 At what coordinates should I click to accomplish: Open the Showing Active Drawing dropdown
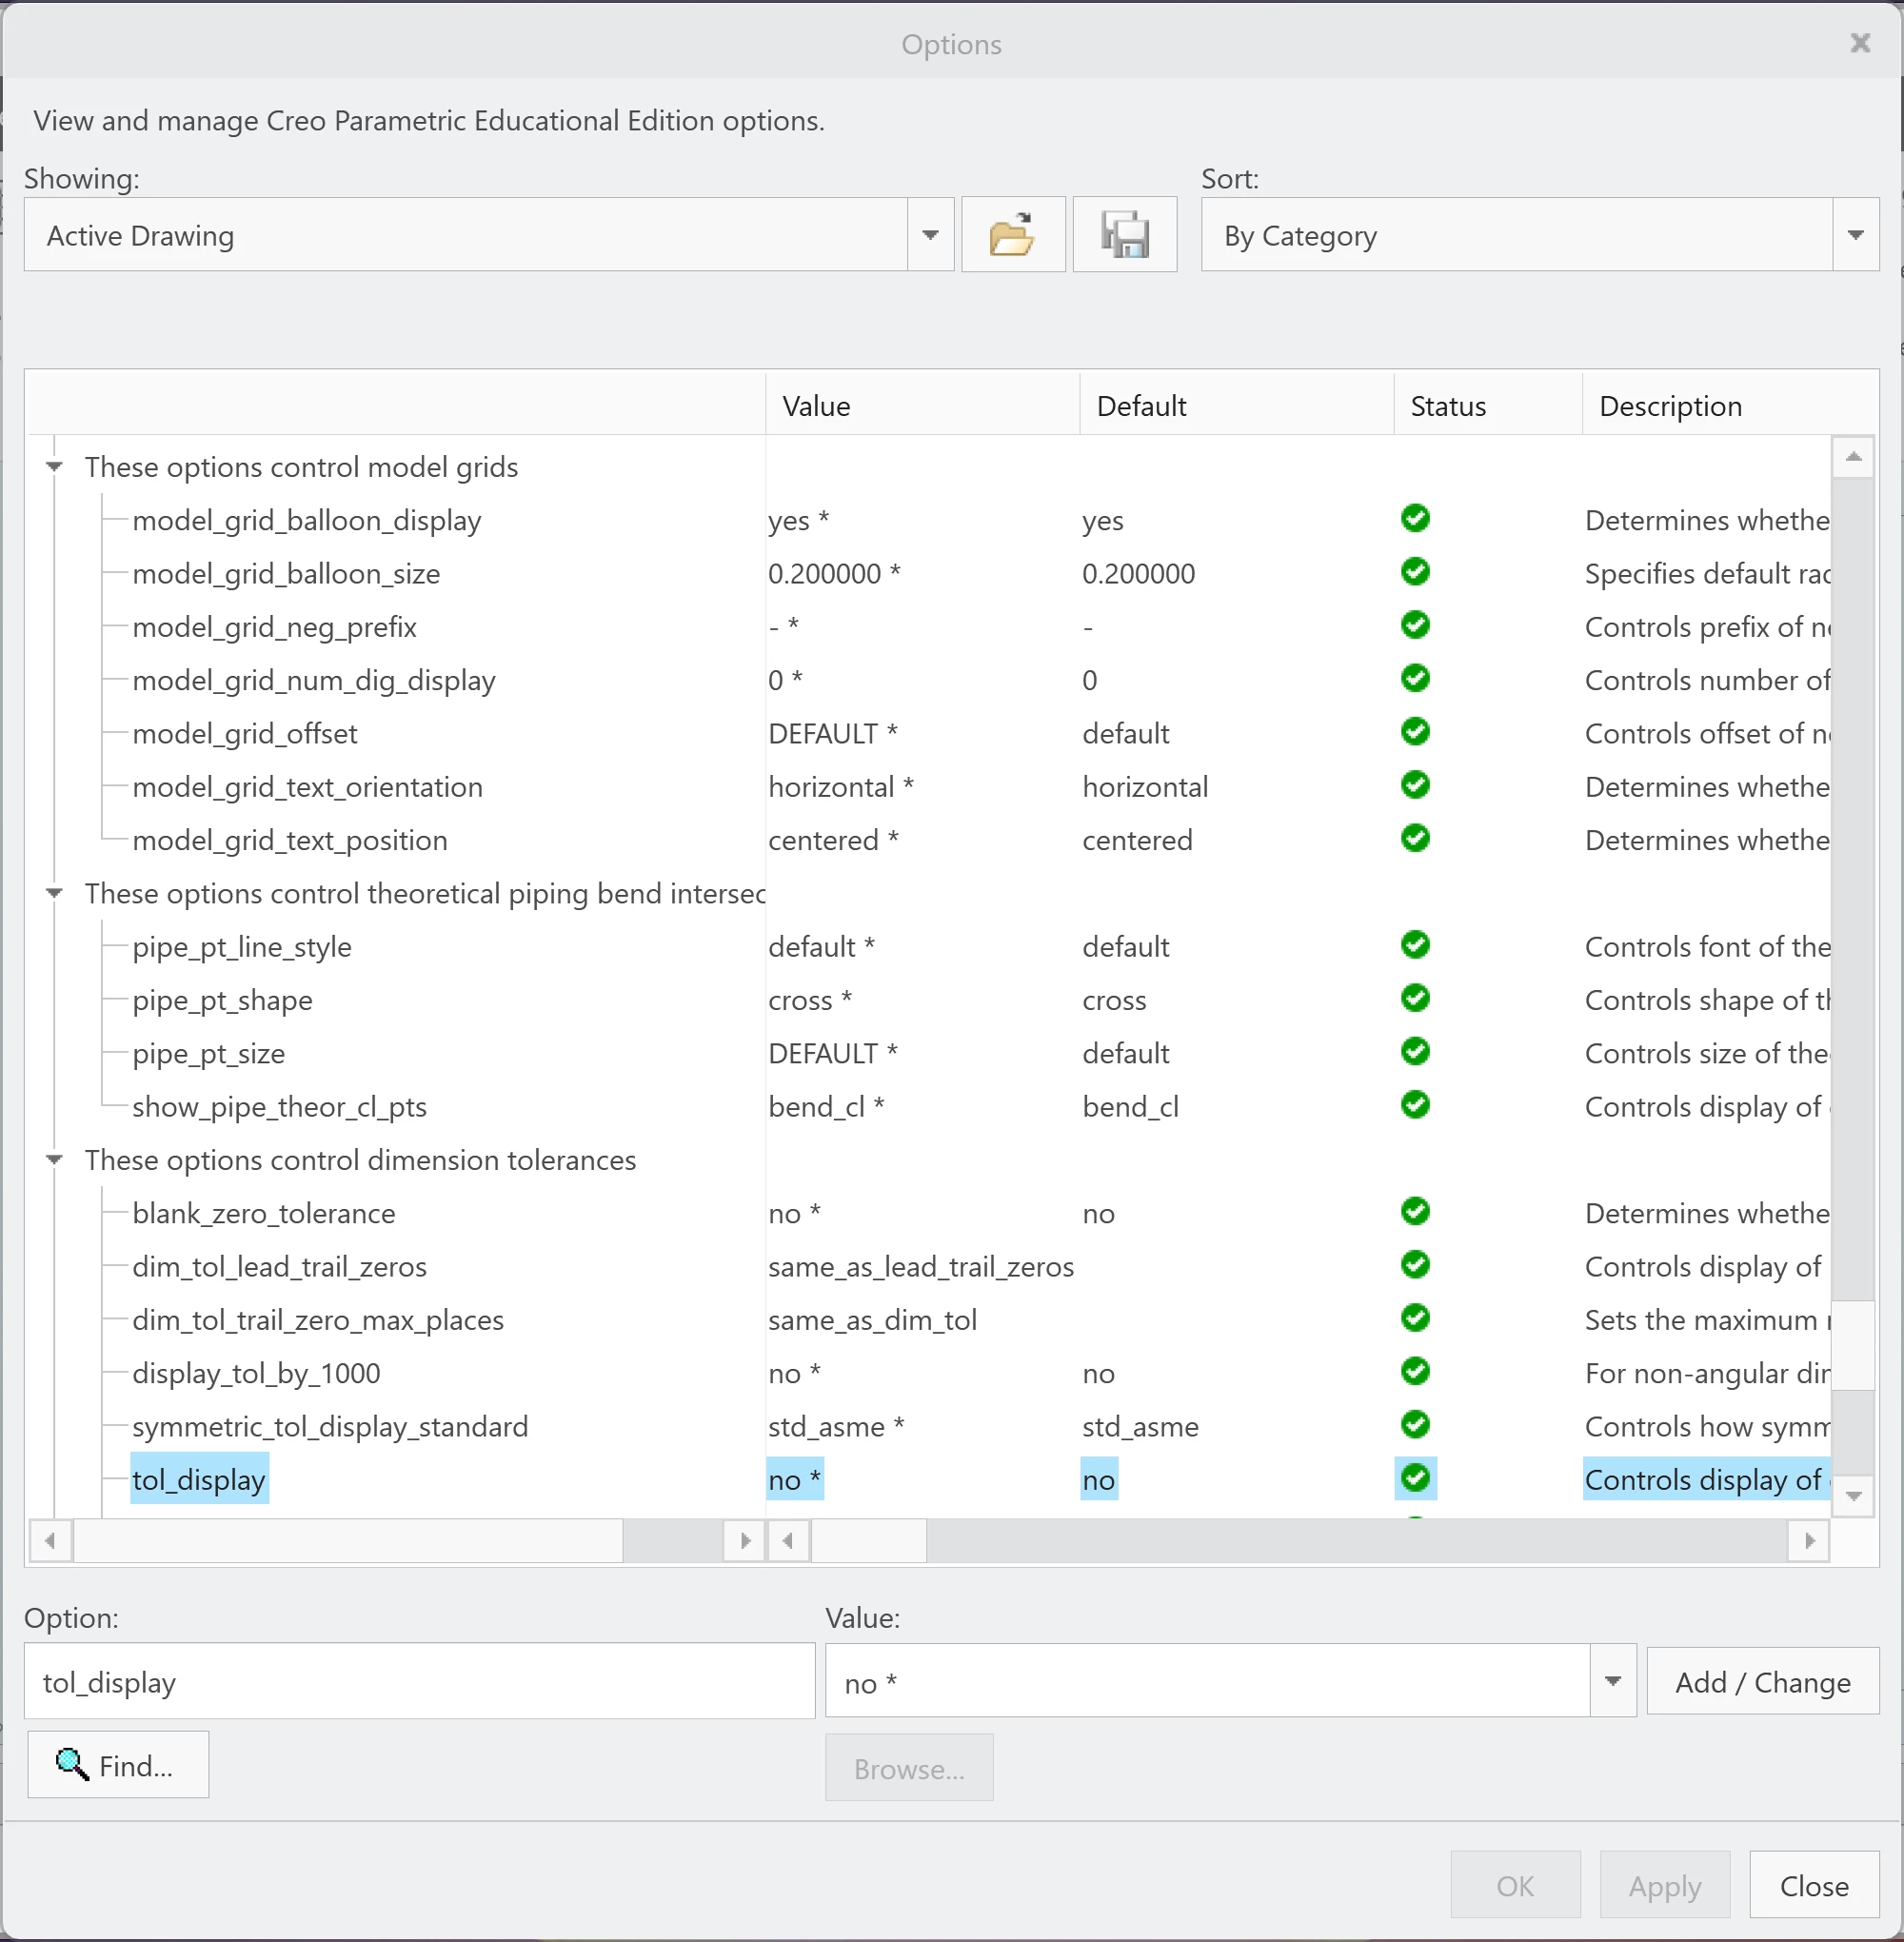930,235
